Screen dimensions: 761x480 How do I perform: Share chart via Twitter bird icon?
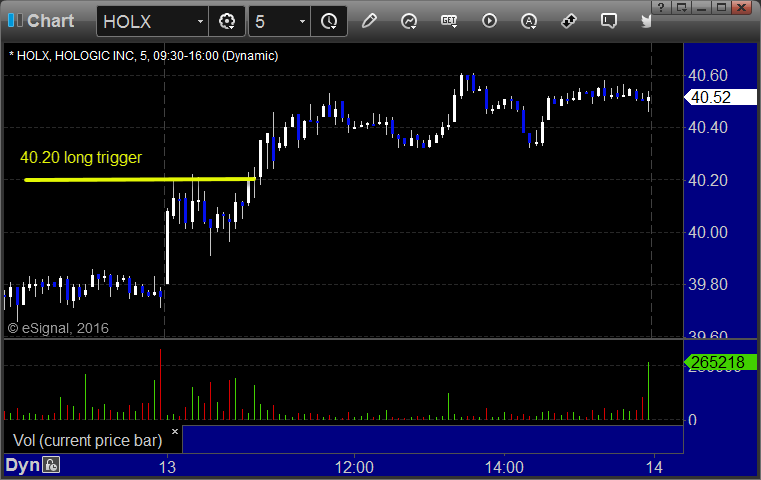(646, 21)
